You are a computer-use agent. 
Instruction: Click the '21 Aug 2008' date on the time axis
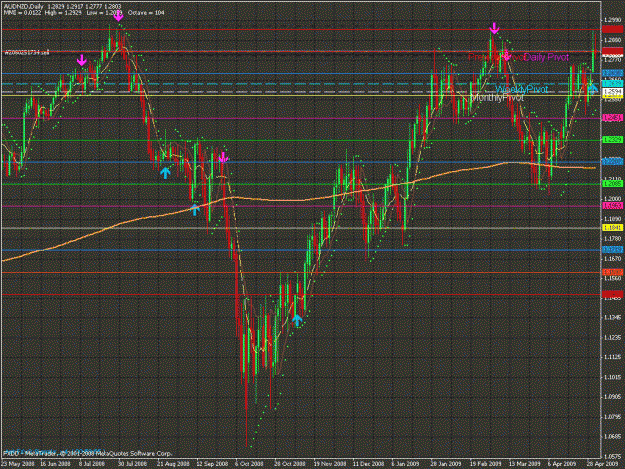(173, 464)
